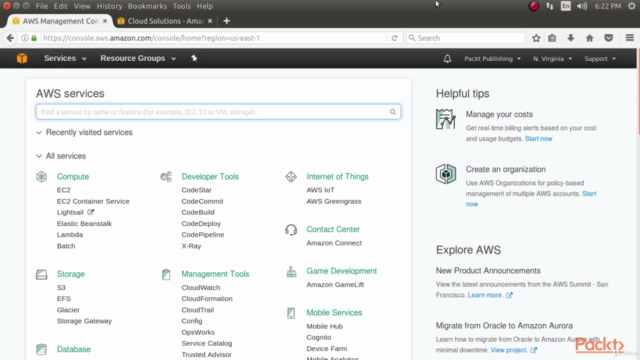Click Start now under Manage your costs

pos(538,139)
